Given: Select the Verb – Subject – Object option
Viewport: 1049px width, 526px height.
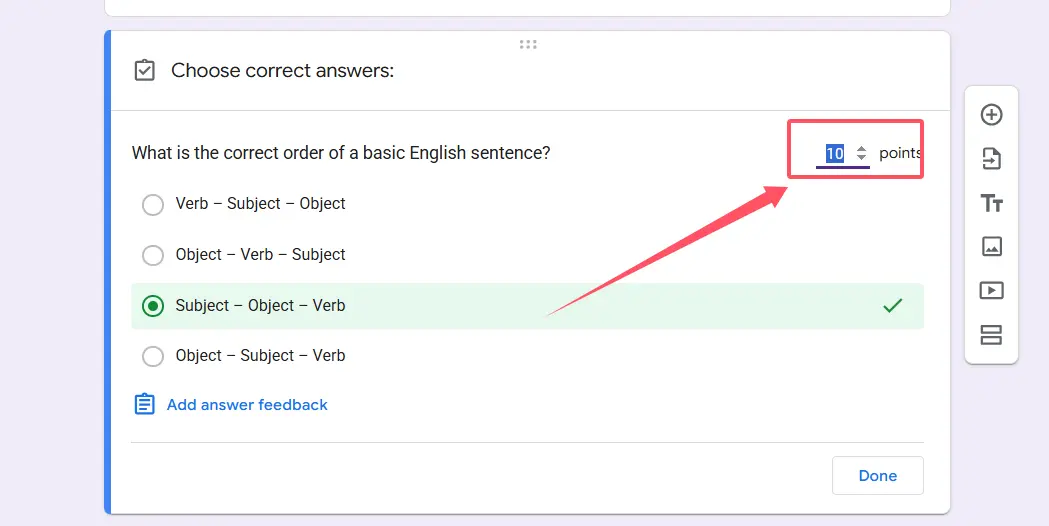Looking at the screenshot, I should pos(153,205).
